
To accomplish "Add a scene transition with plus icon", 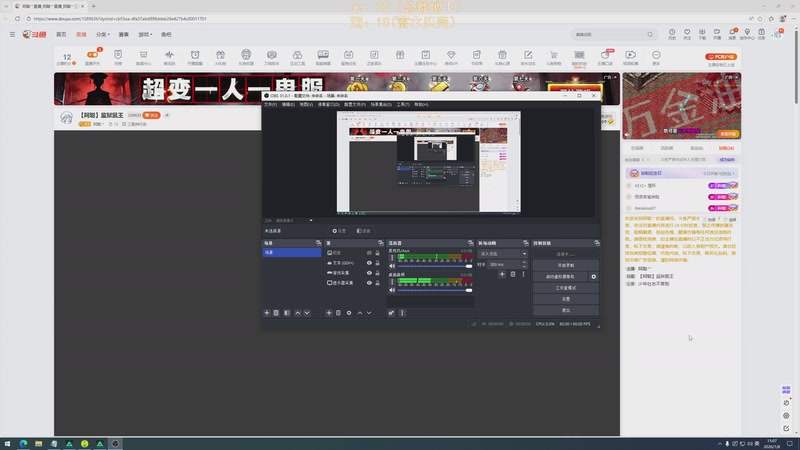I will [x=502, y=274].
